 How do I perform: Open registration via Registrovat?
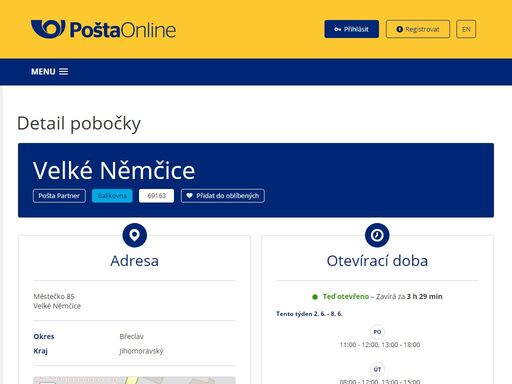[x=418, y=29]
